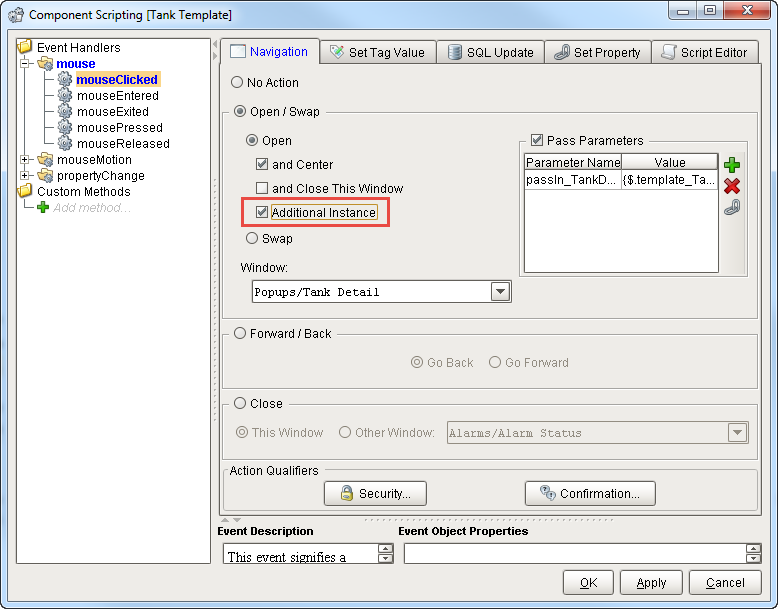Image resolution: width=778 pixels, height=609 pixels.
Task: Open the Alarms/Alarm Status window dropdown
Action: click(x=737, y=432)
